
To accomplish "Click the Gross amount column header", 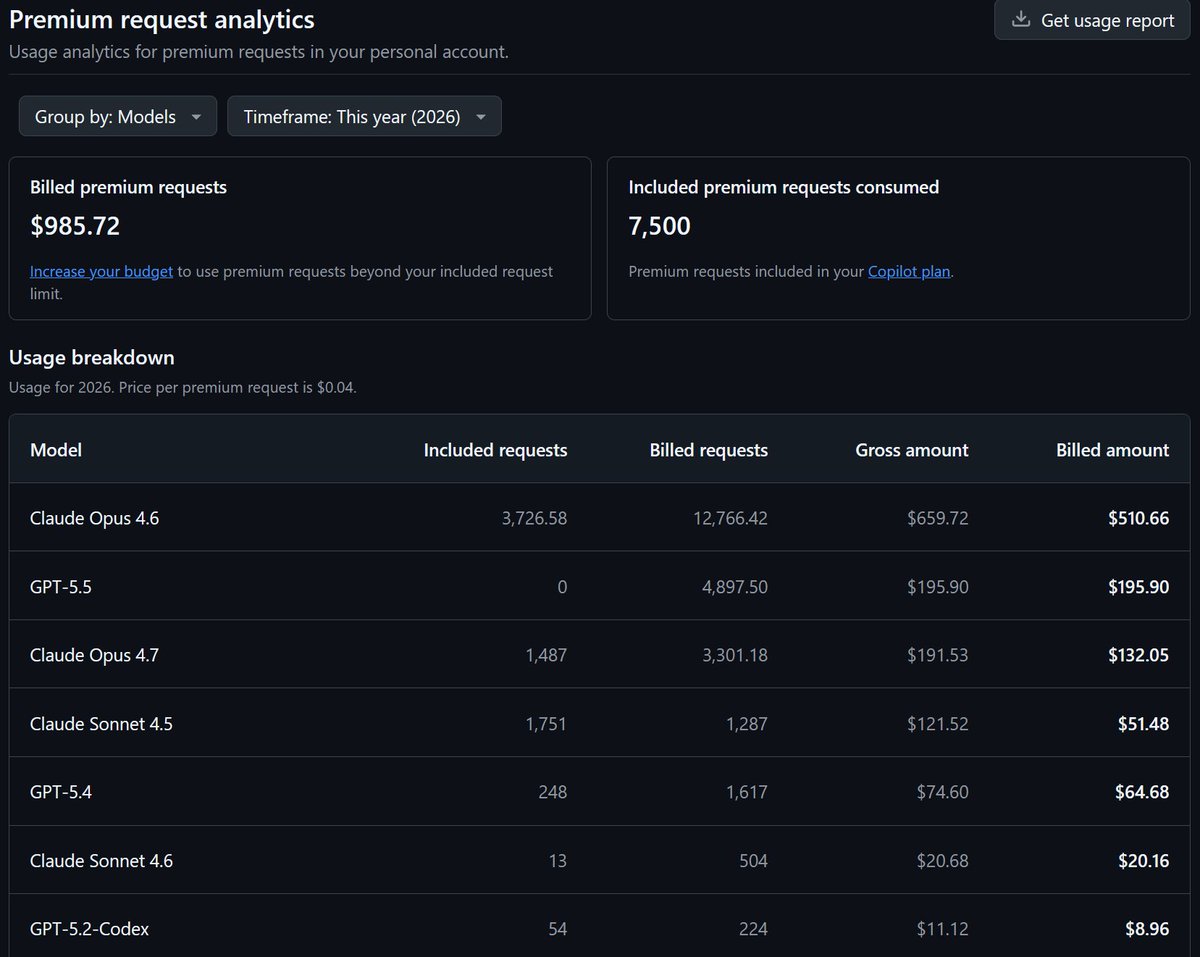I will click(912, 450).
